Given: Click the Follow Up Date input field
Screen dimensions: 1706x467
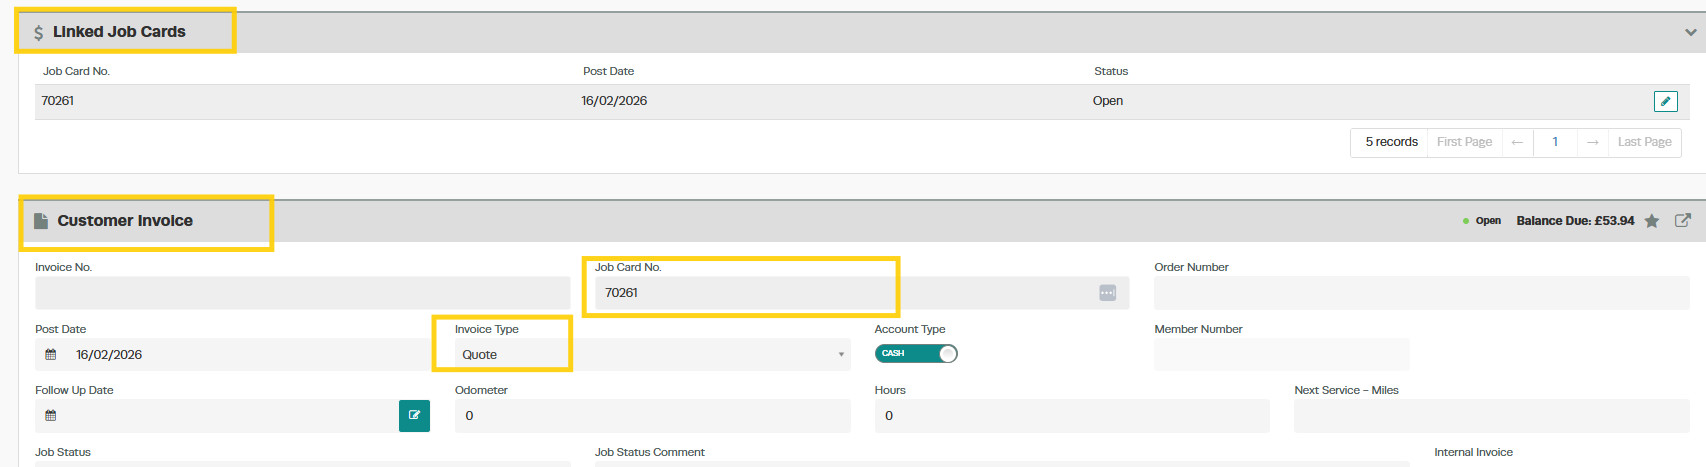Looking at the screenshot, I should (216, 416).
